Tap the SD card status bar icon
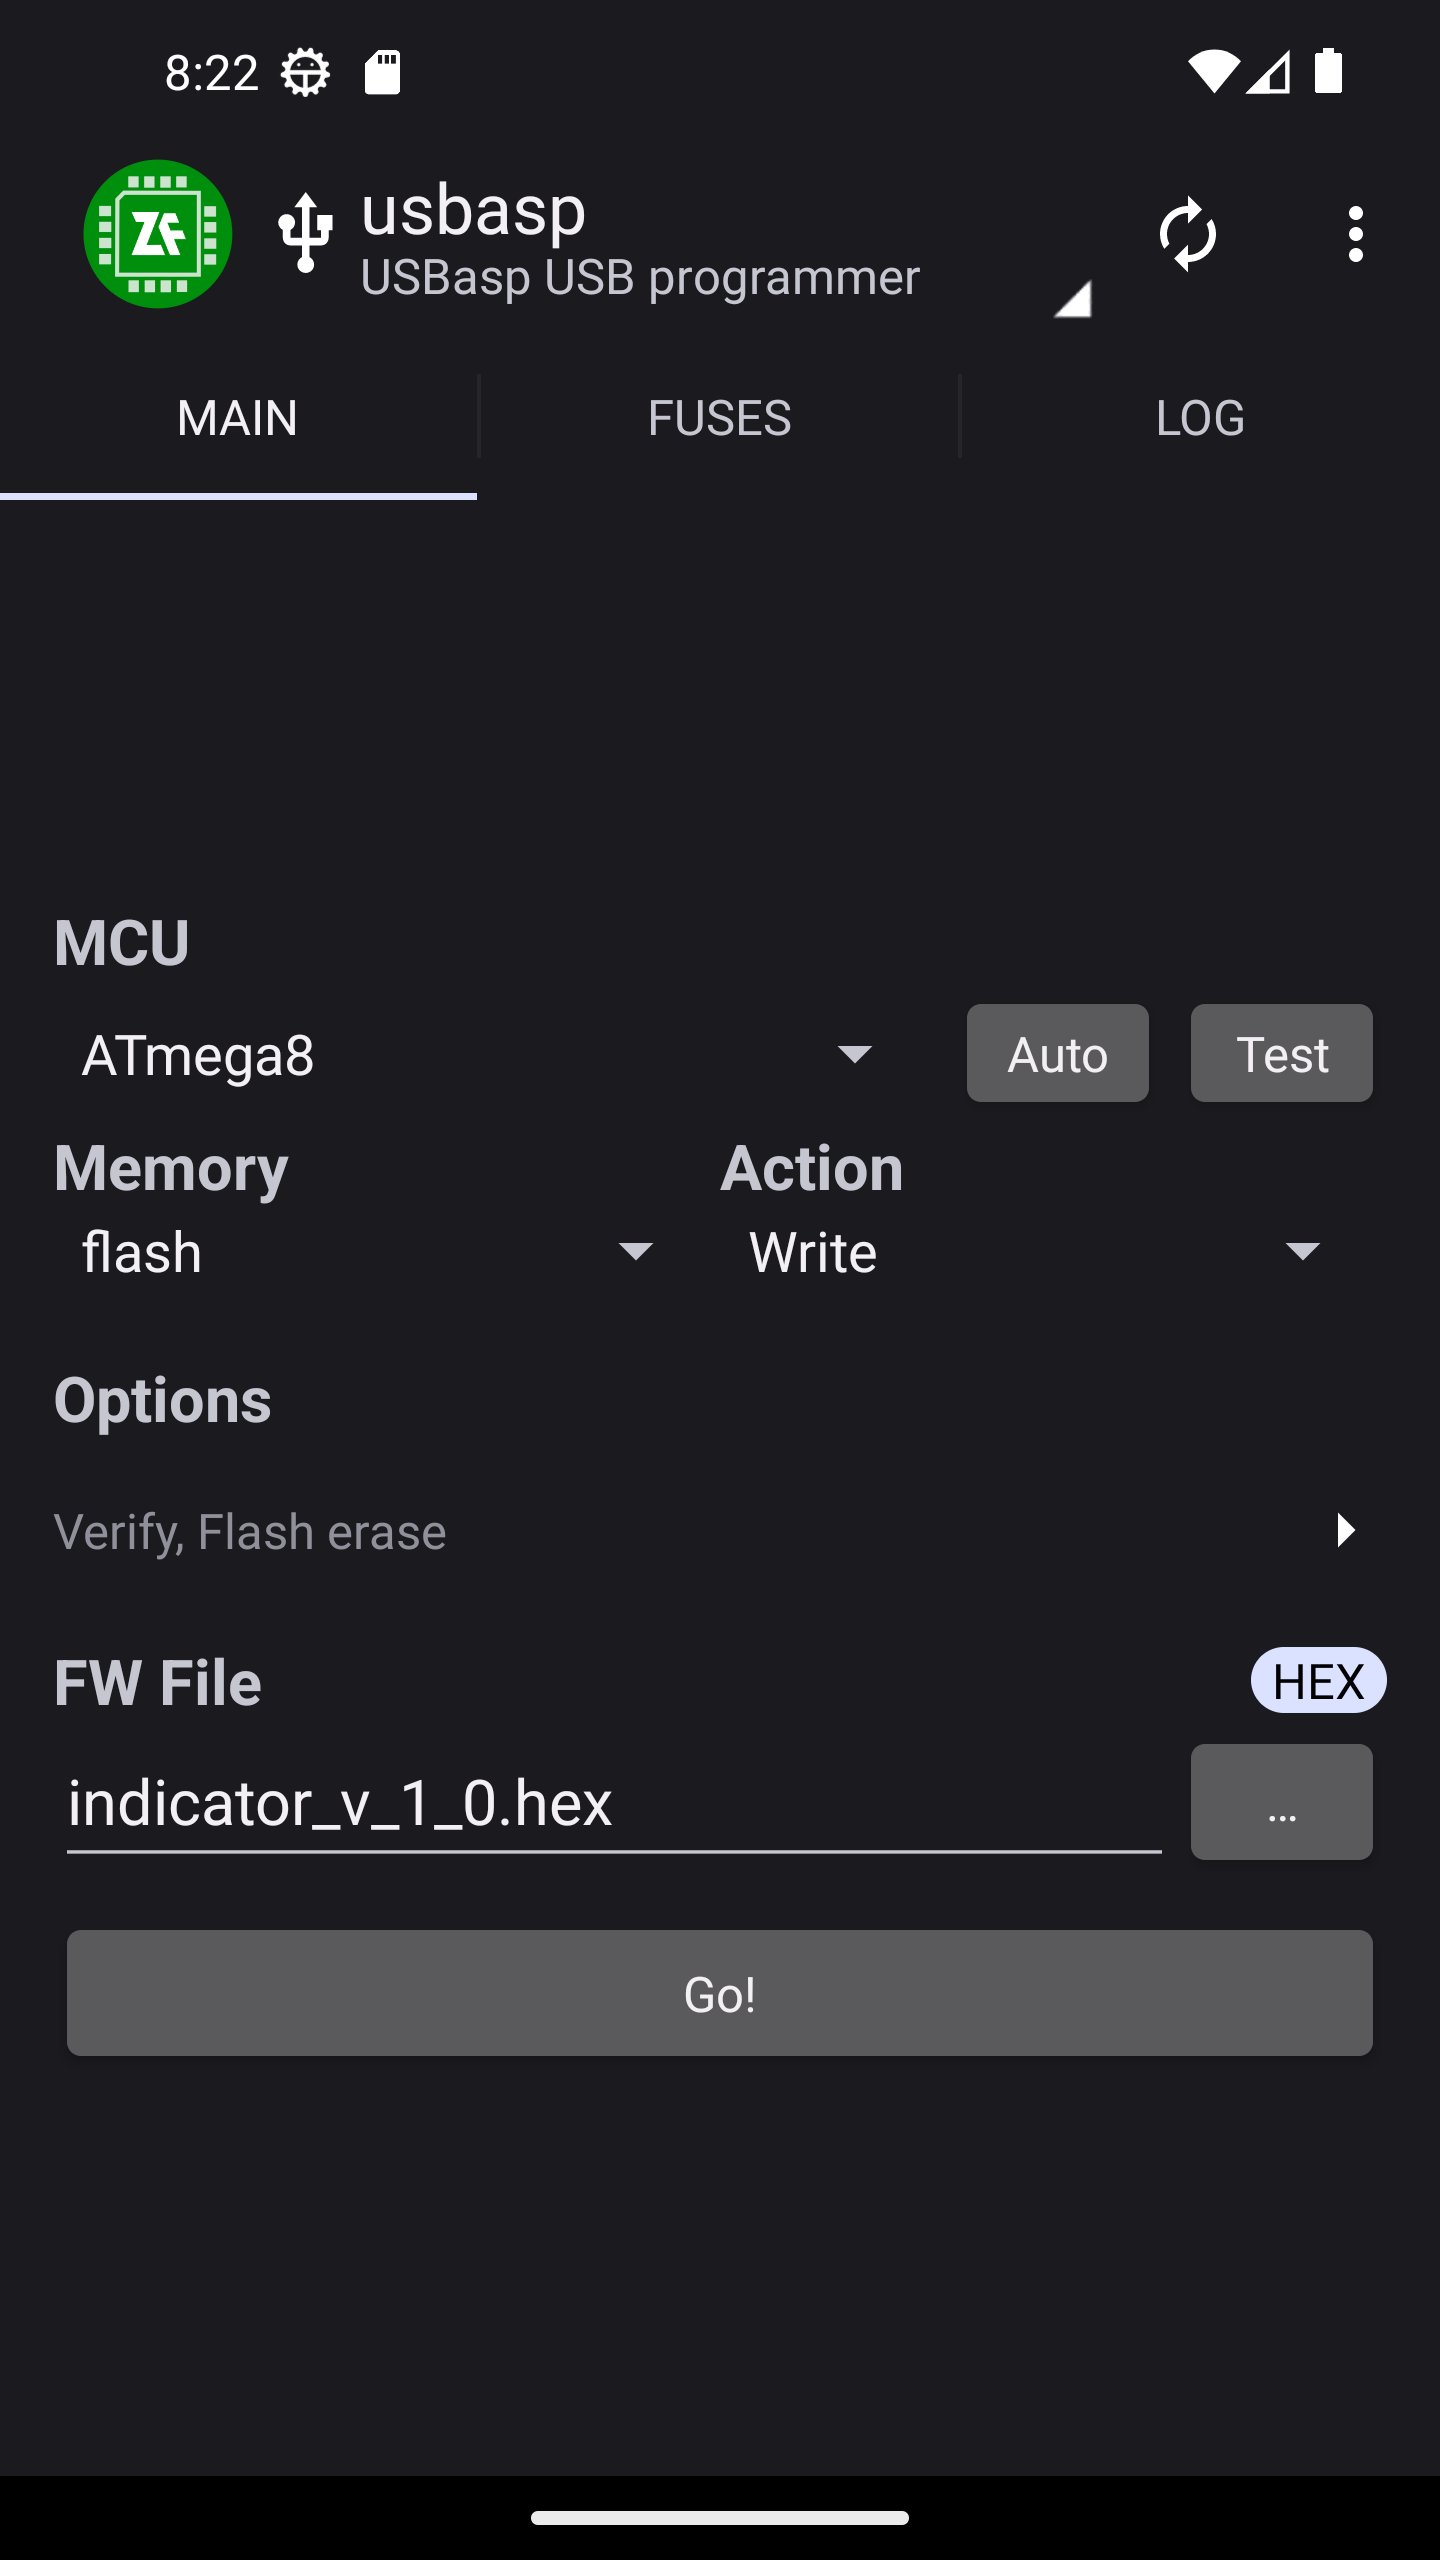This screenshot has height=2560, width=1440. click(382, 73)
